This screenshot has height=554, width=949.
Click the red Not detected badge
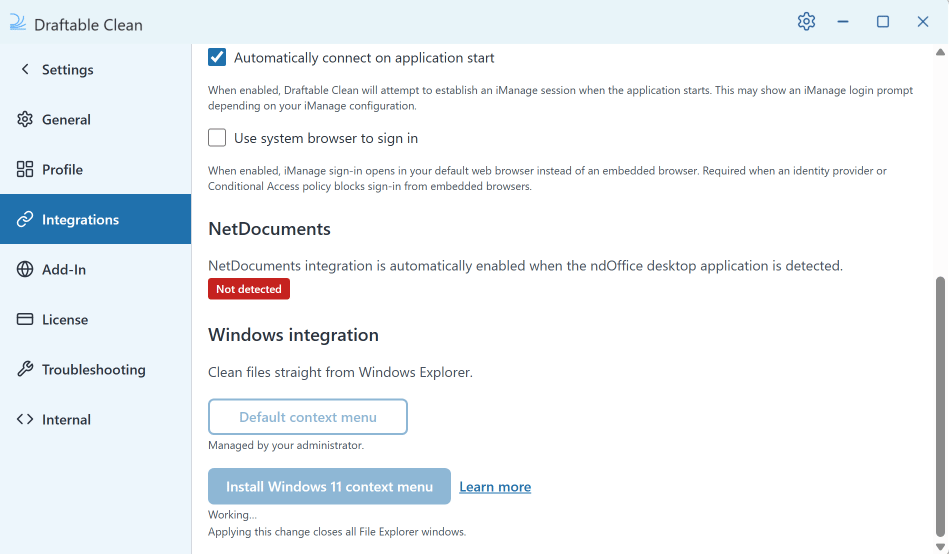(249, 289)
